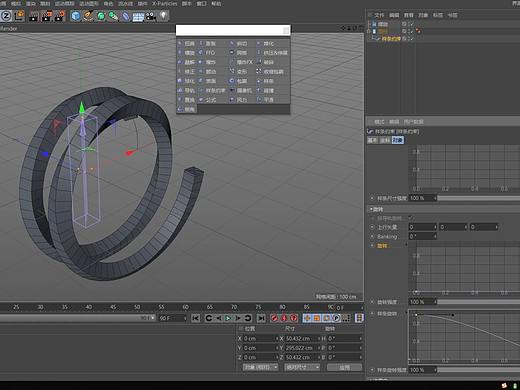This screenshot has width=520, height=390.
Task: Click the green array/modeling objects icon
Action: click(x=113, y=16)
